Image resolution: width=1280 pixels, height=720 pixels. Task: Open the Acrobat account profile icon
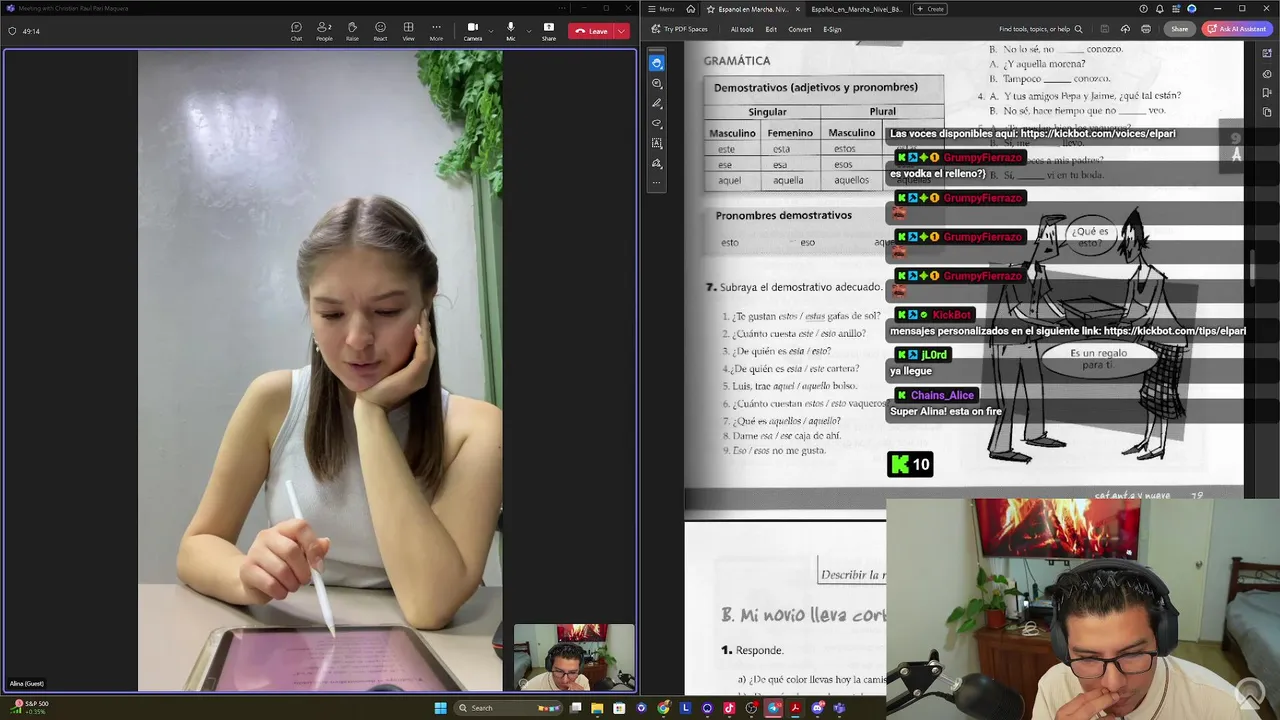click(1191, 9)
